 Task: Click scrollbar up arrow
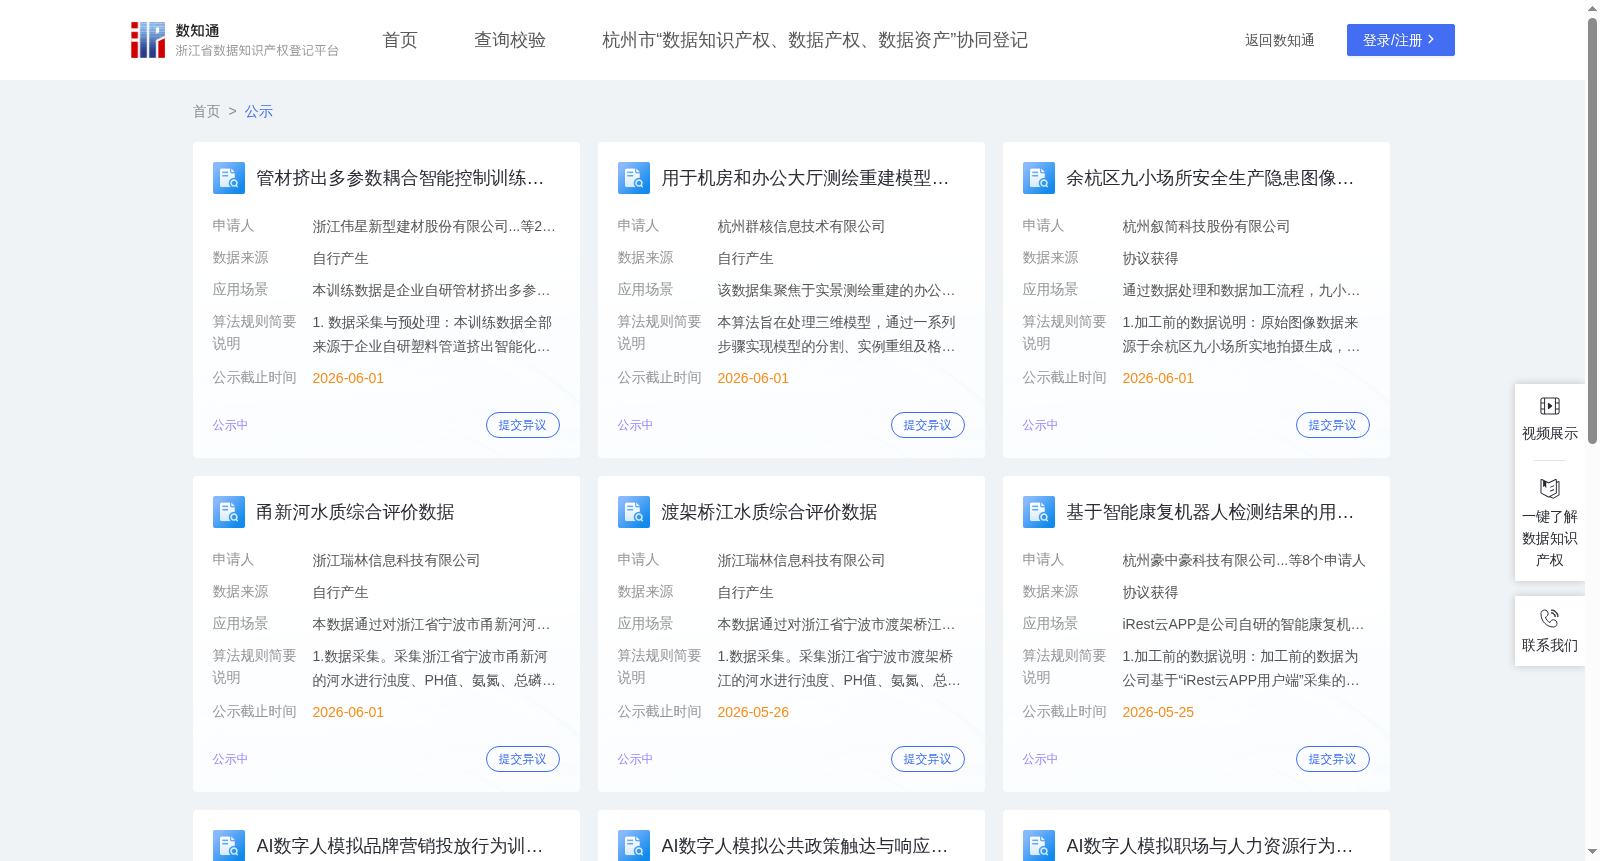(x=1592, y=8)
